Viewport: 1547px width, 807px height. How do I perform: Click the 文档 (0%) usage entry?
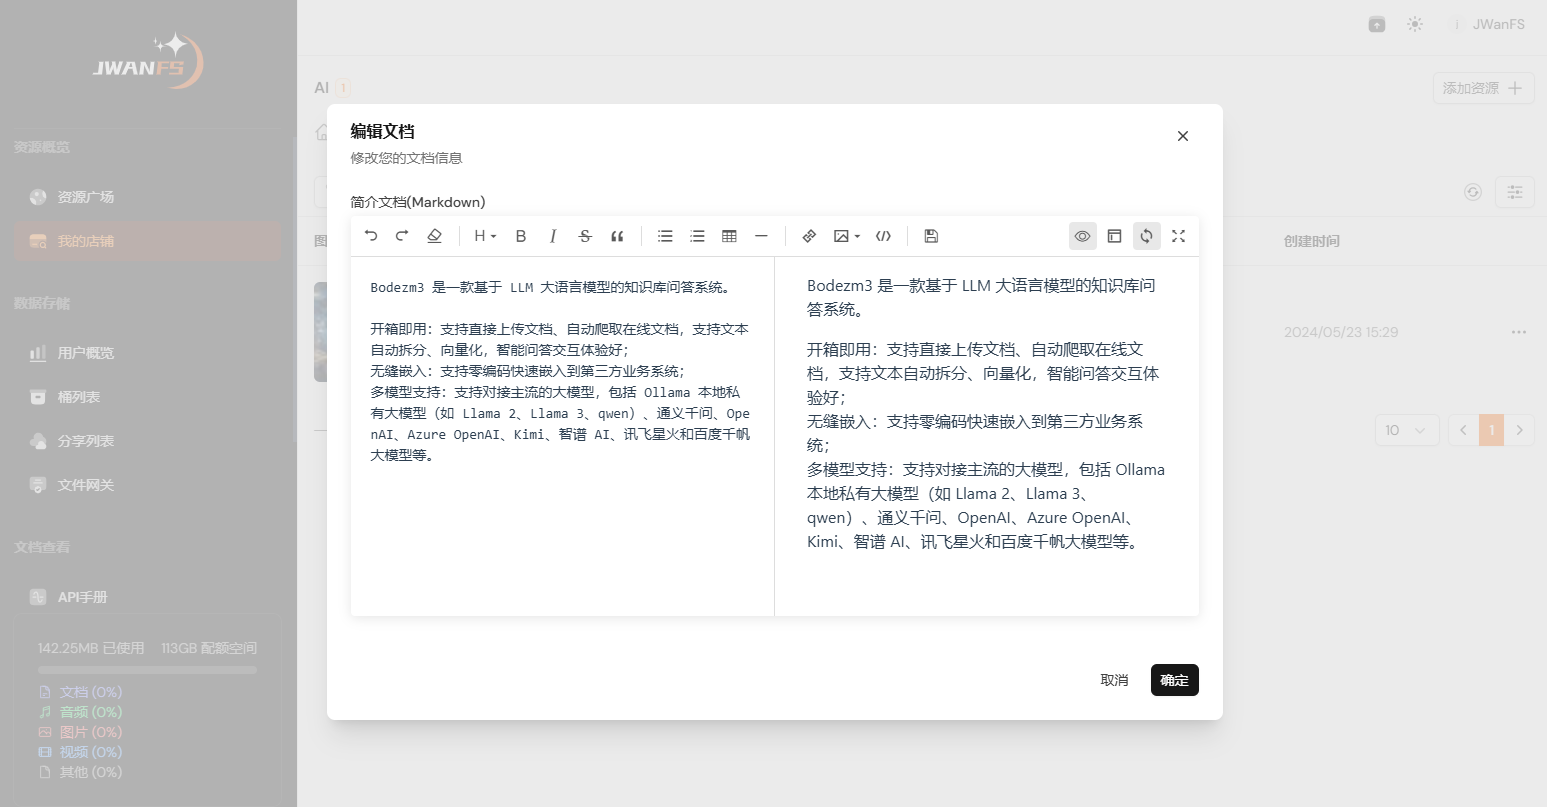(80, 692)
